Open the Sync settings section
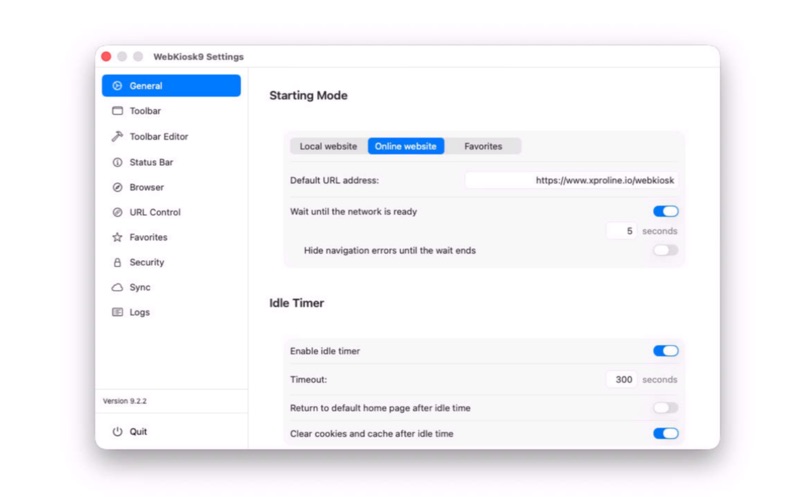 click(x=171, y=287)
